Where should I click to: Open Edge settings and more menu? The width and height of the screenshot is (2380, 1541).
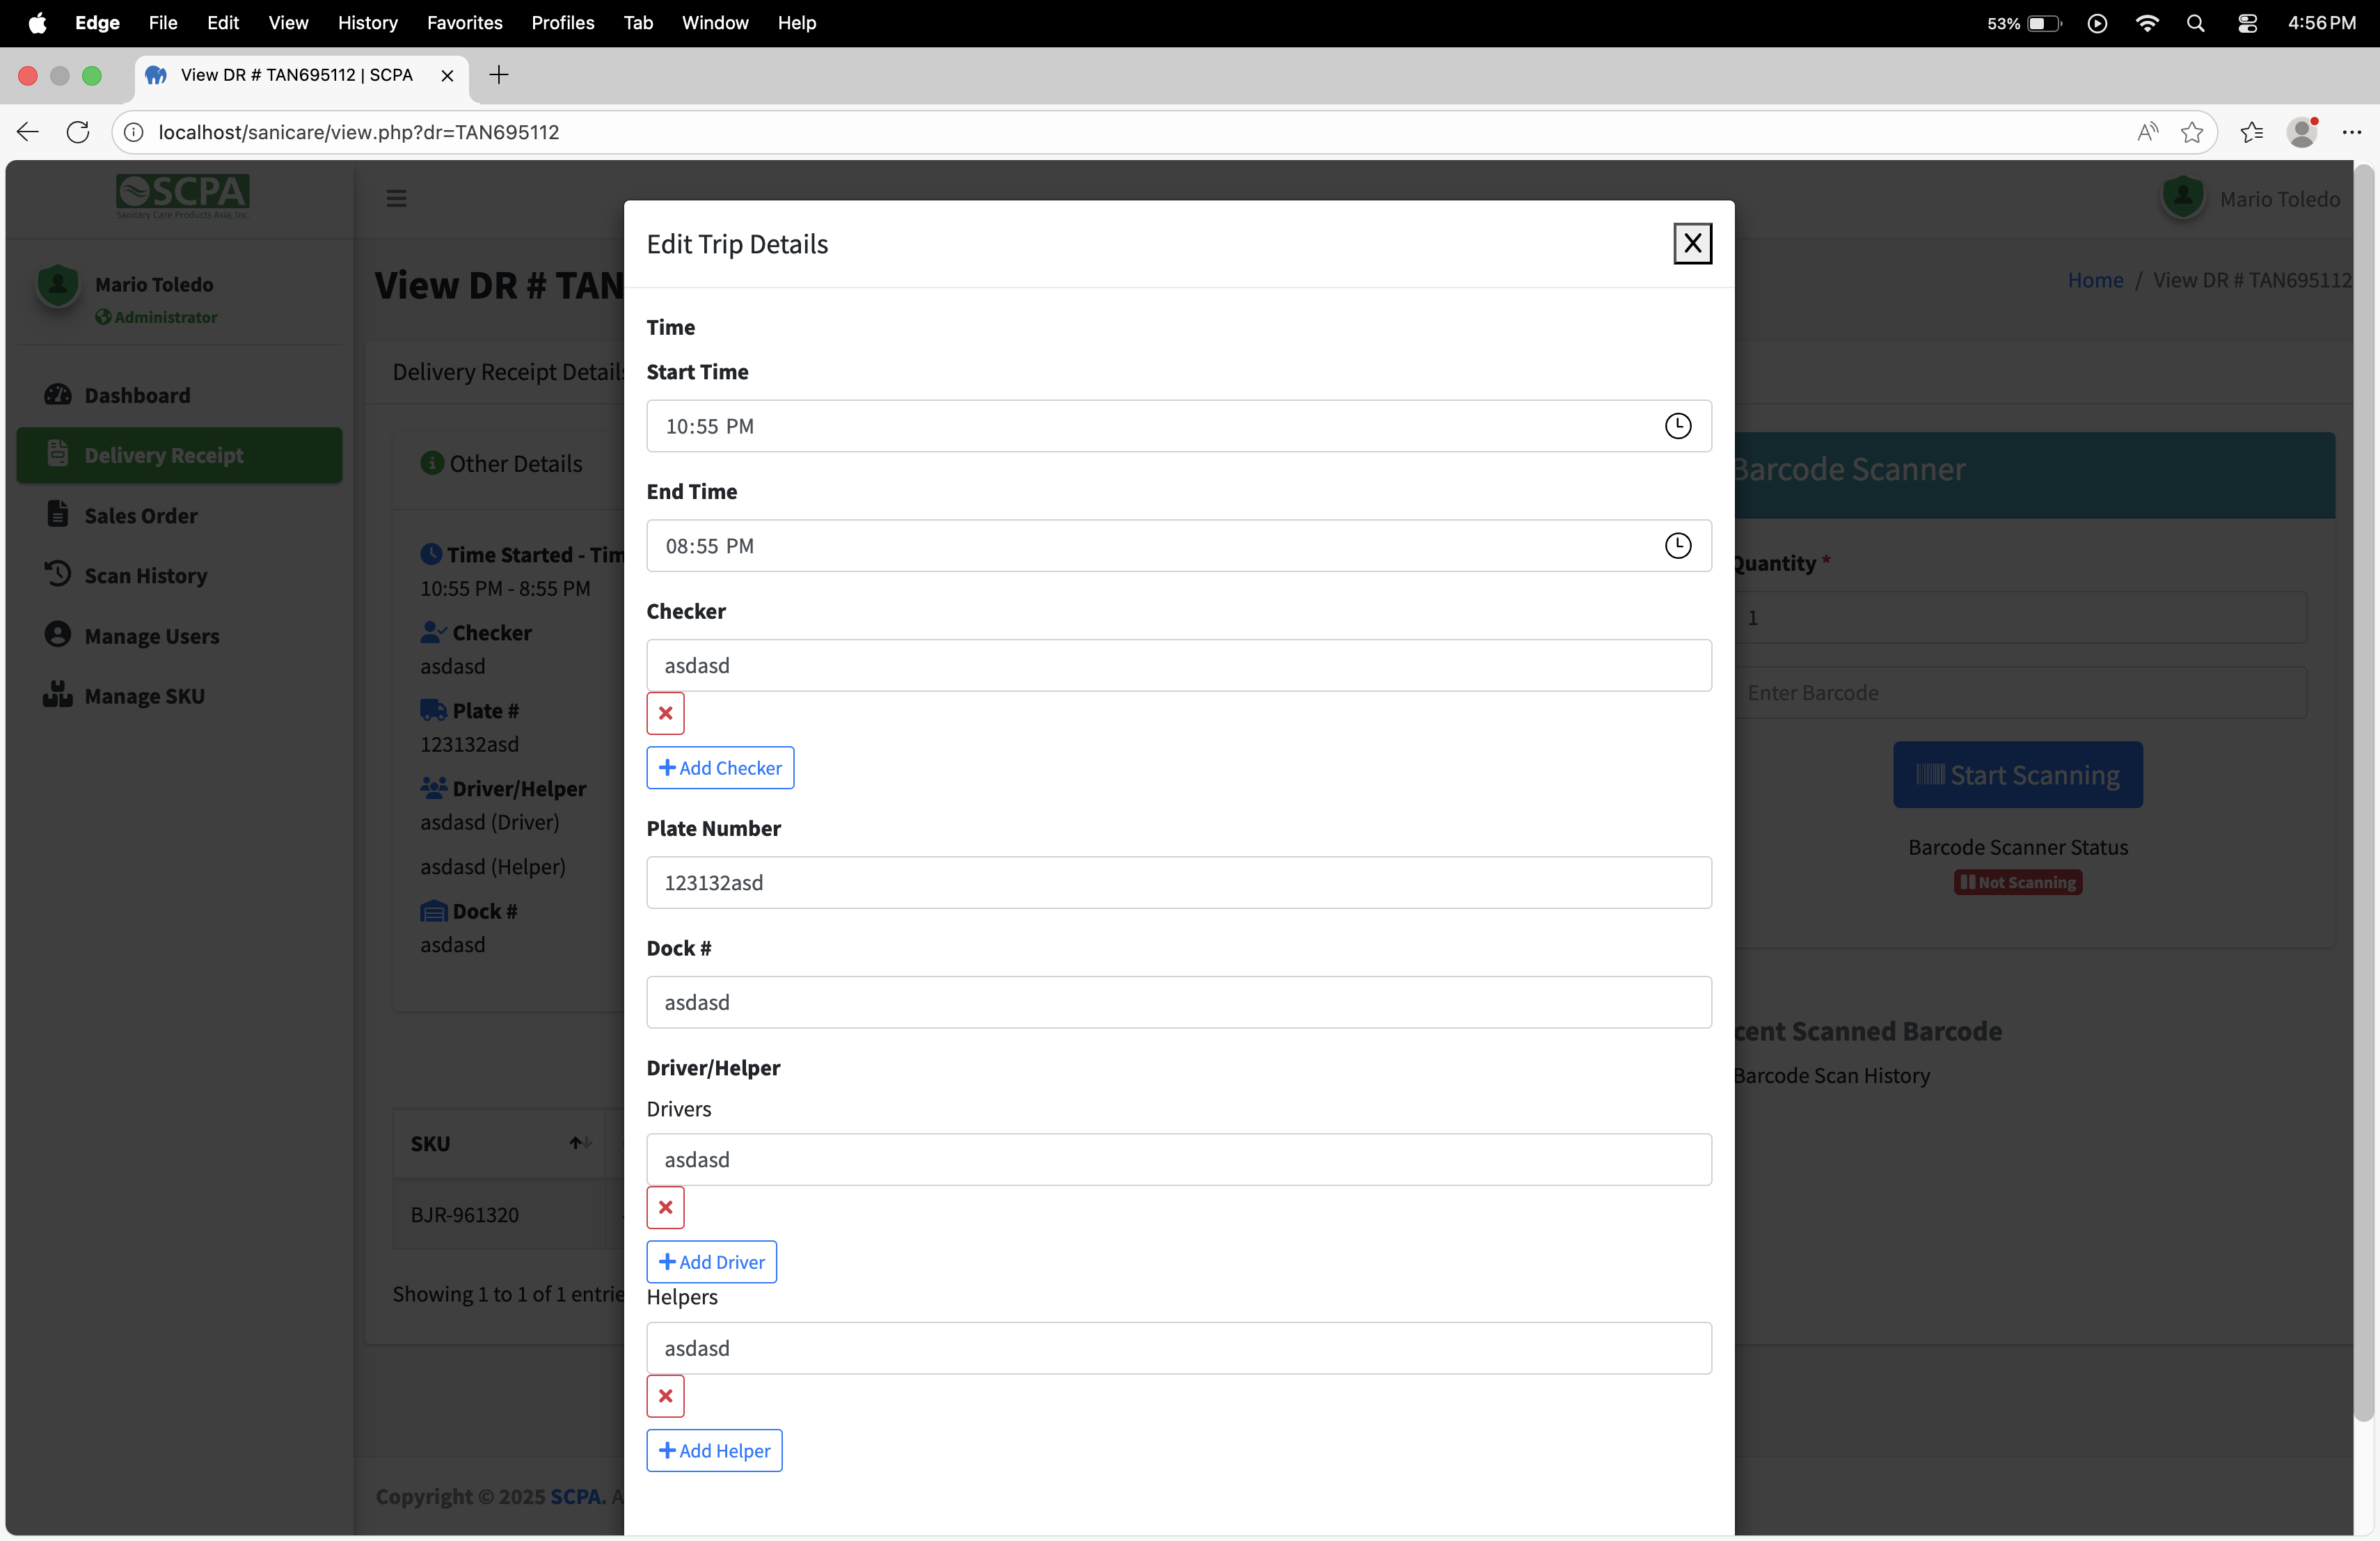click(x=2351, y=132)
